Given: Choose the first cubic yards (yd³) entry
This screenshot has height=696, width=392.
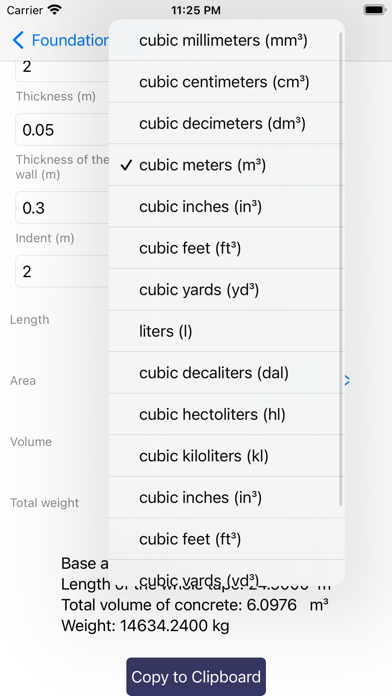Looking at the screenshot, I should pyautogui.click(x=226, y=289).
